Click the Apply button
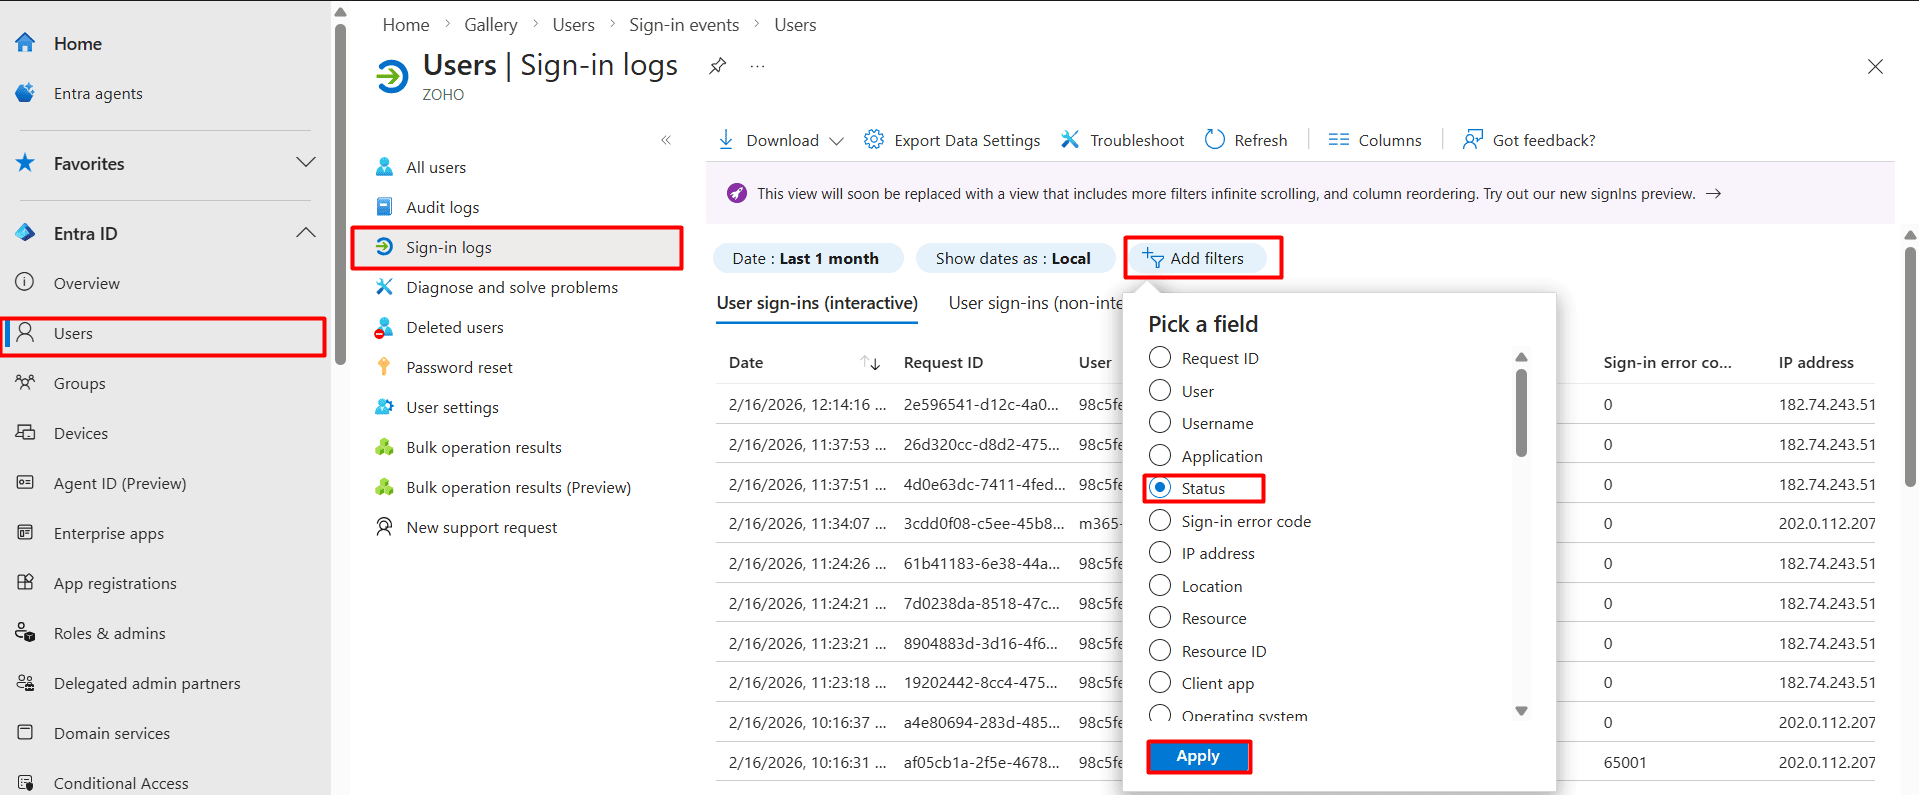The image size is (1919, 795). coord(1198,756)
